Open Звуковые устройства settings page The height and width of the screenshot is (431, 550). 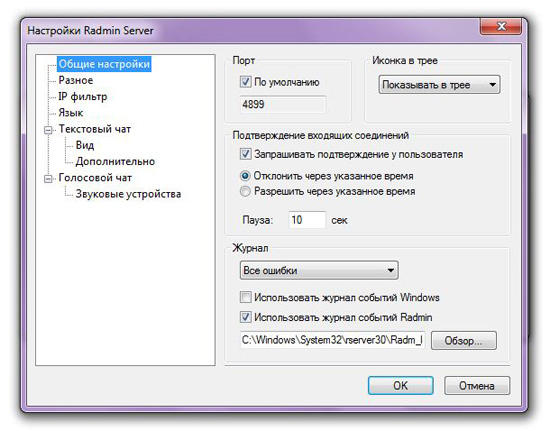coord(128,194)
